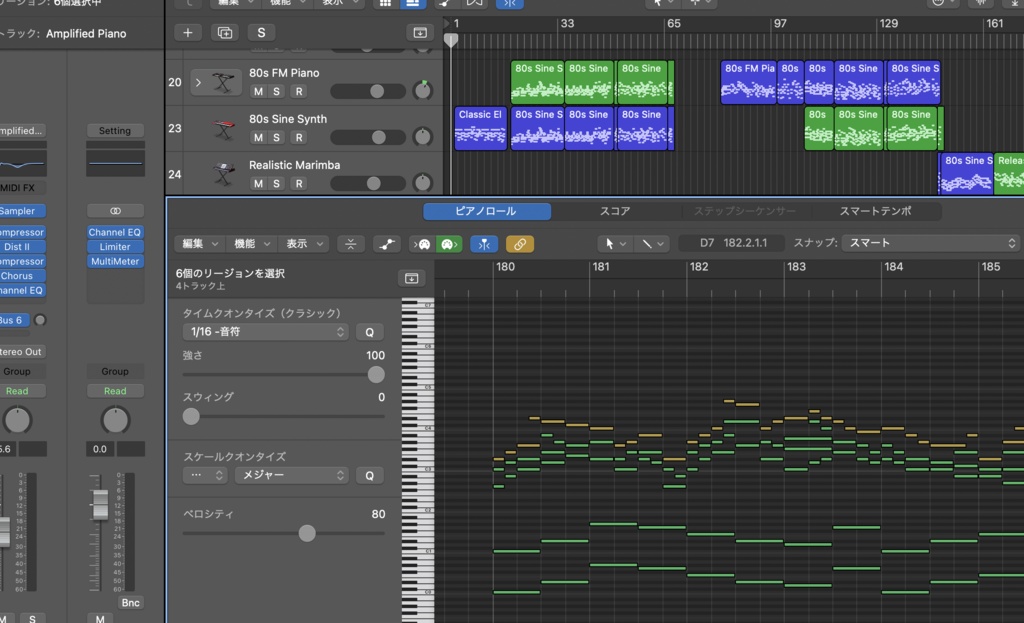Click the 80s Sine Synth pan knob

[423, 136]
